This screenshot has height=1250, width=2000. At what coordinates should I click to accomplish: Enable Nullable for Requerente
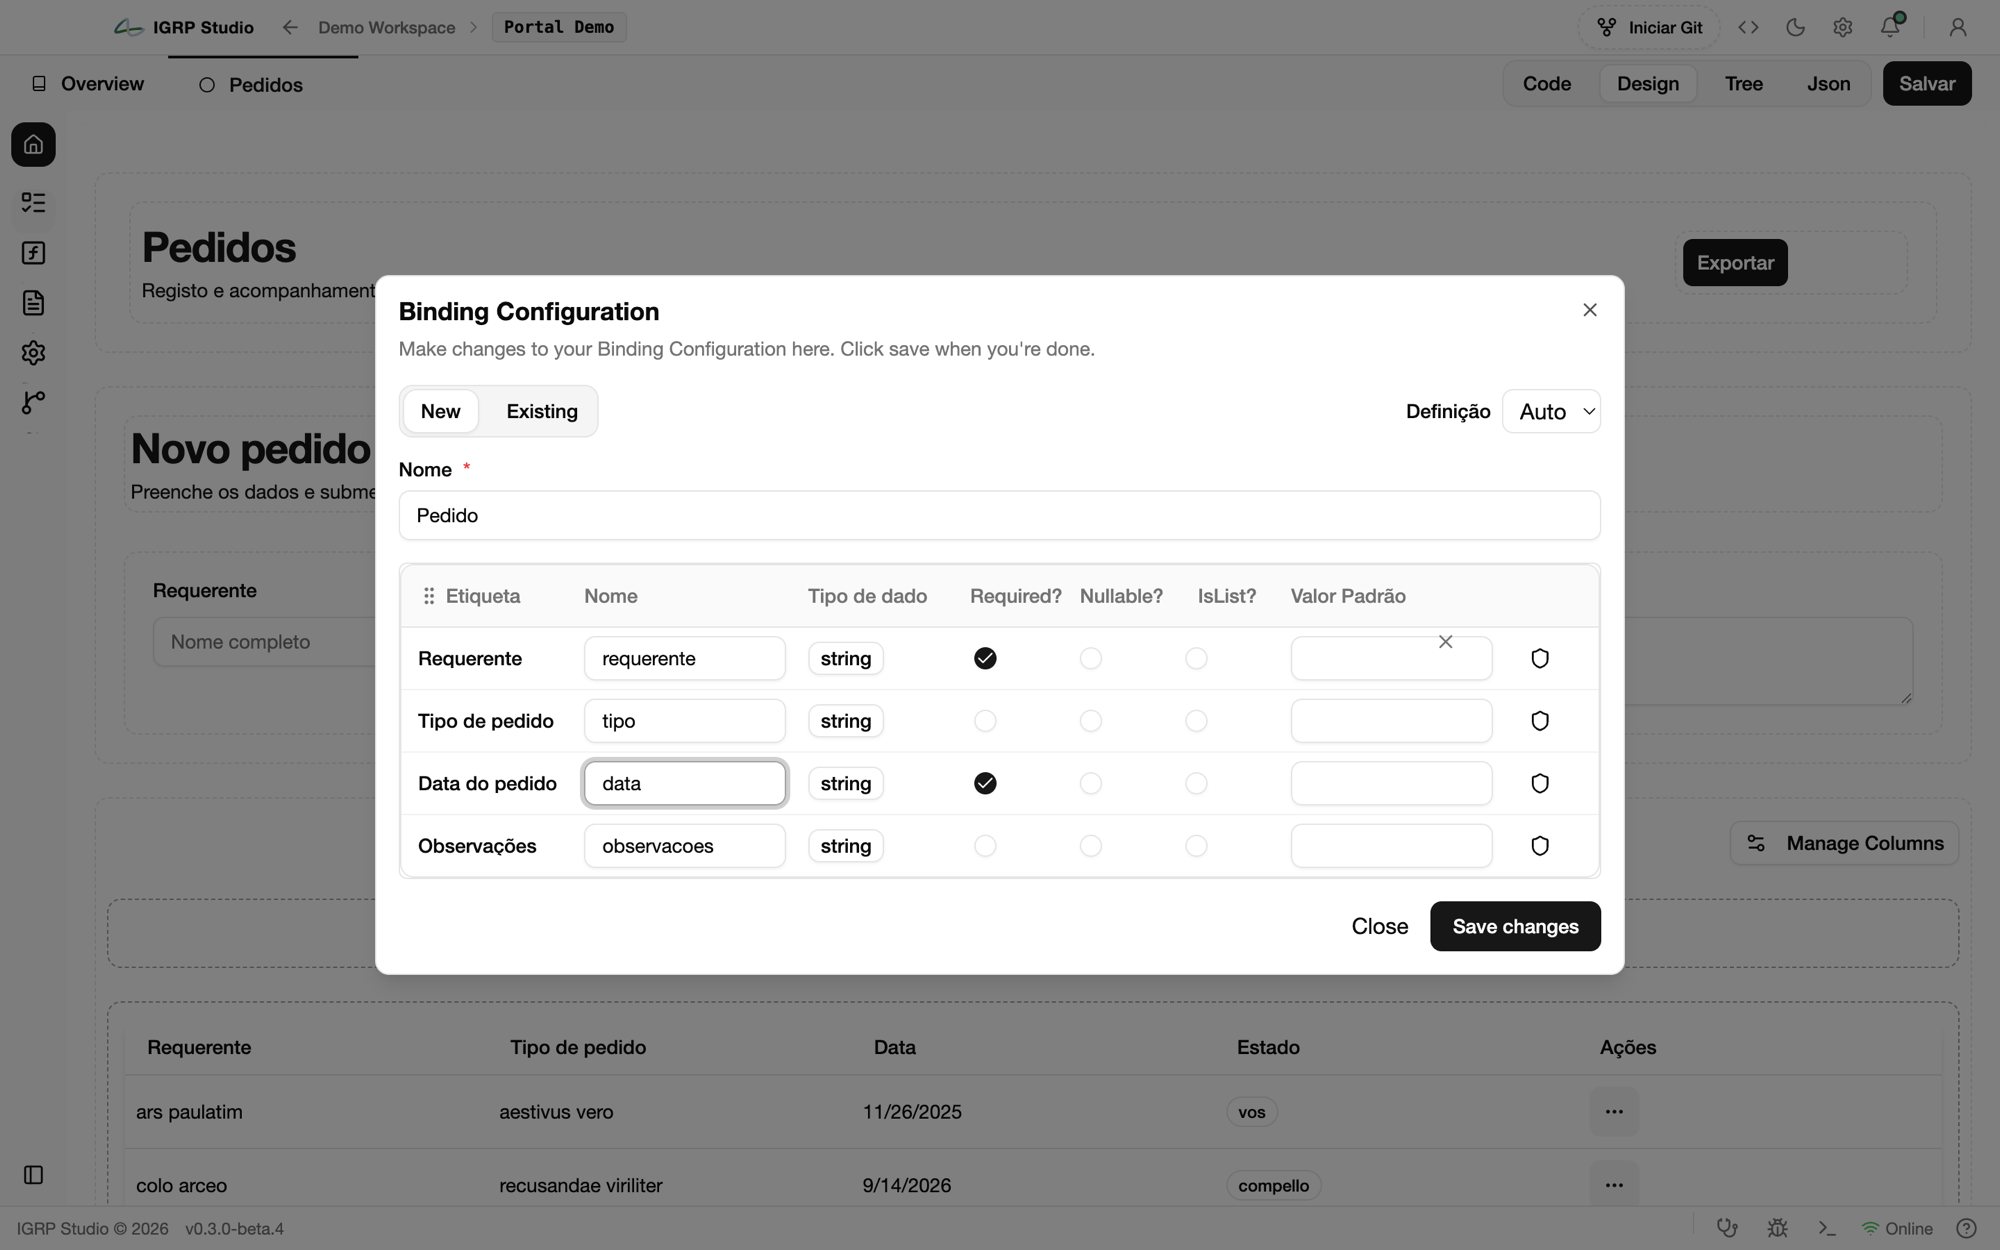(1091, 658)
